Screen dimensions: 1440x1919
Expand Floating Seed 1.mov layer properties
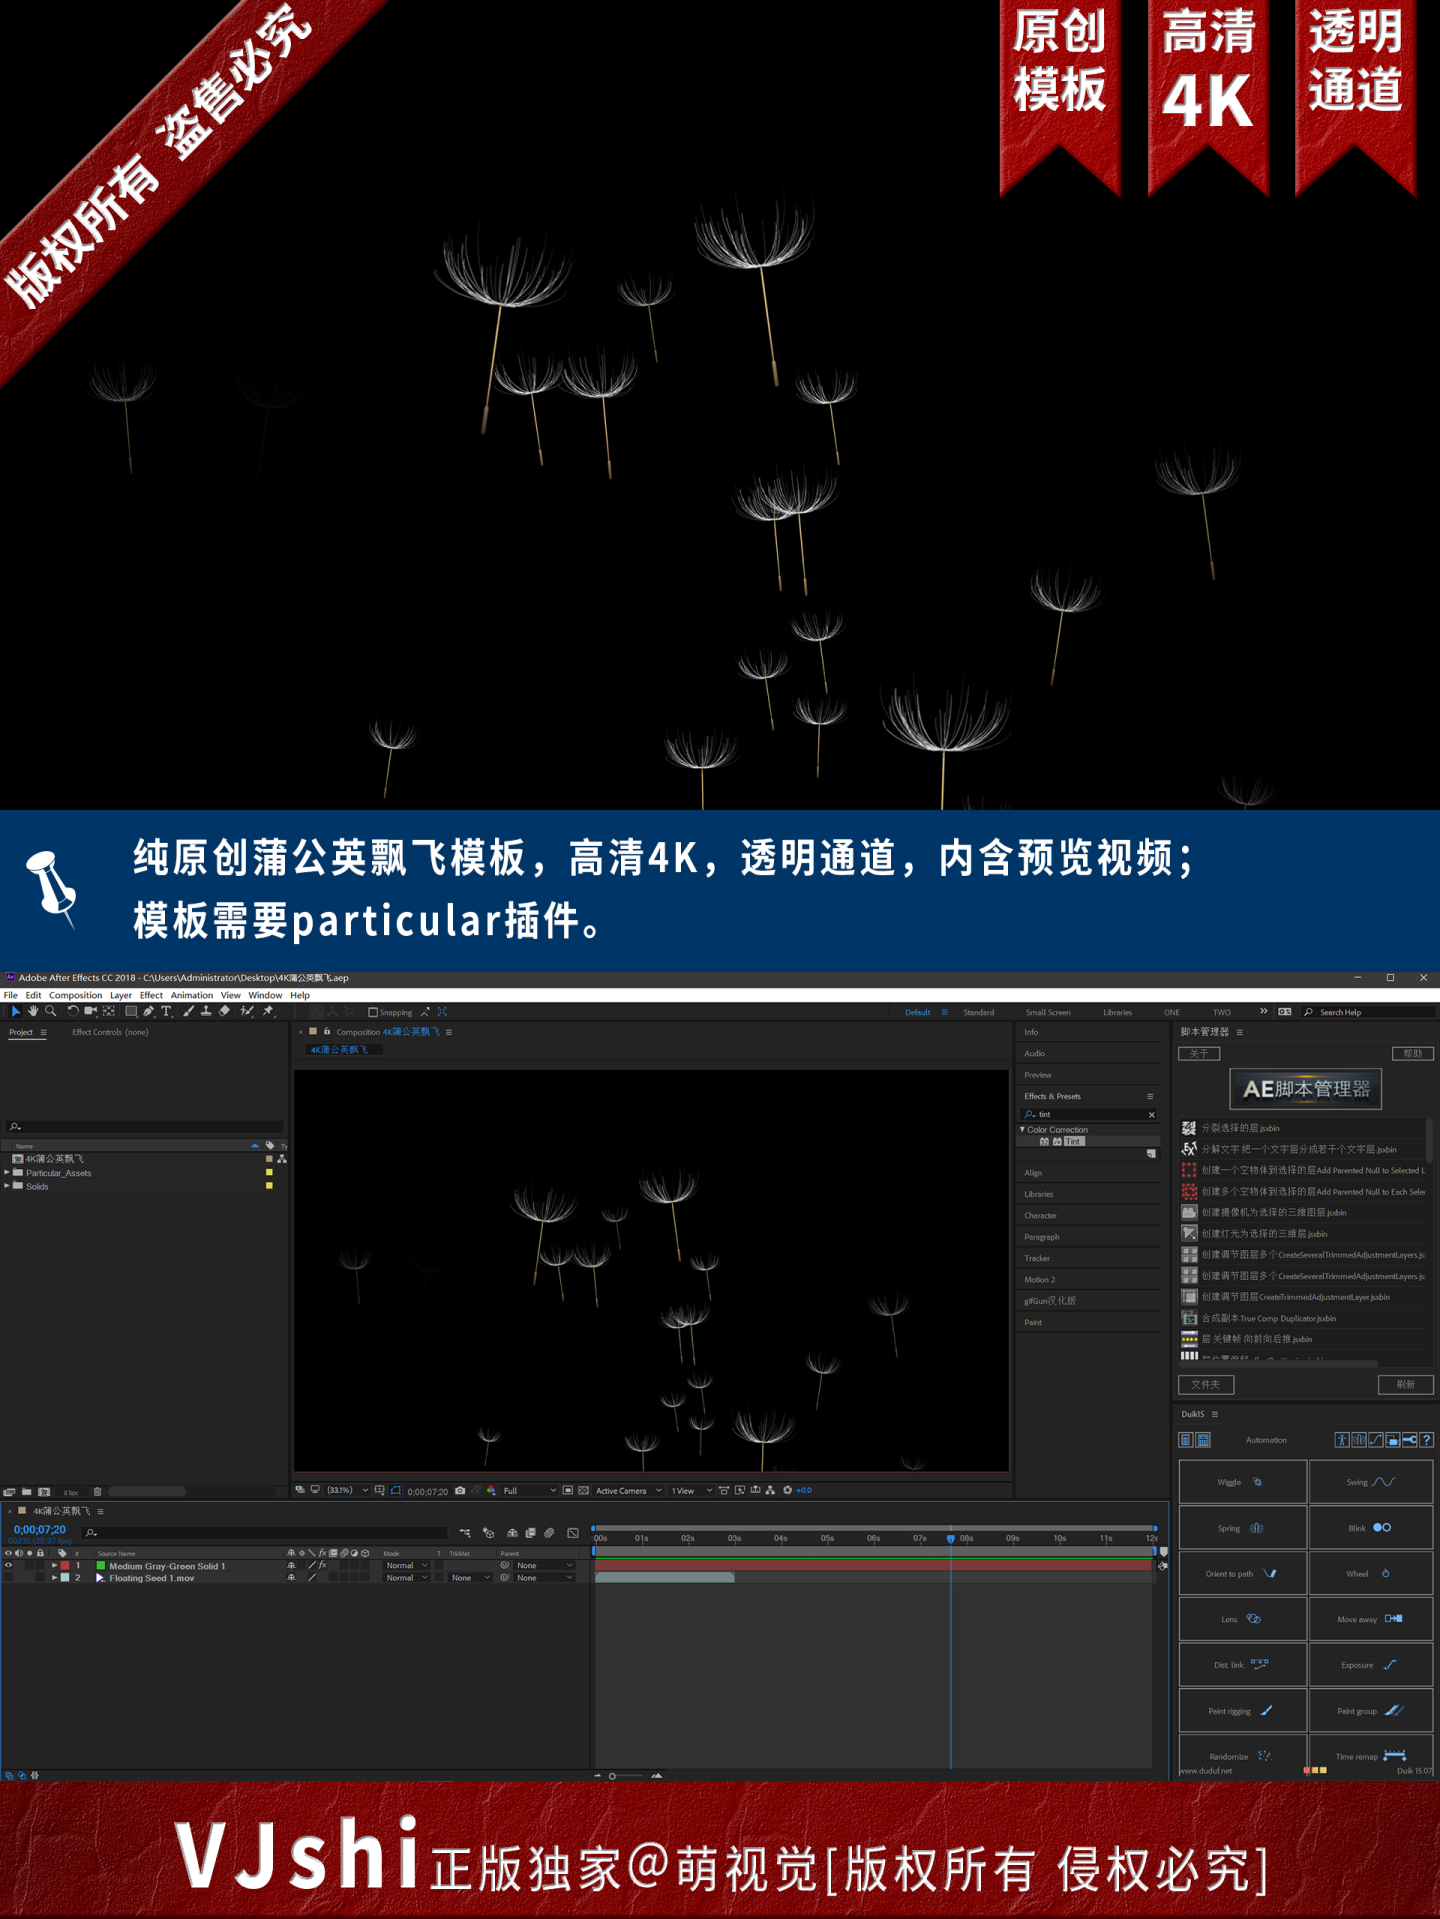54,1577
